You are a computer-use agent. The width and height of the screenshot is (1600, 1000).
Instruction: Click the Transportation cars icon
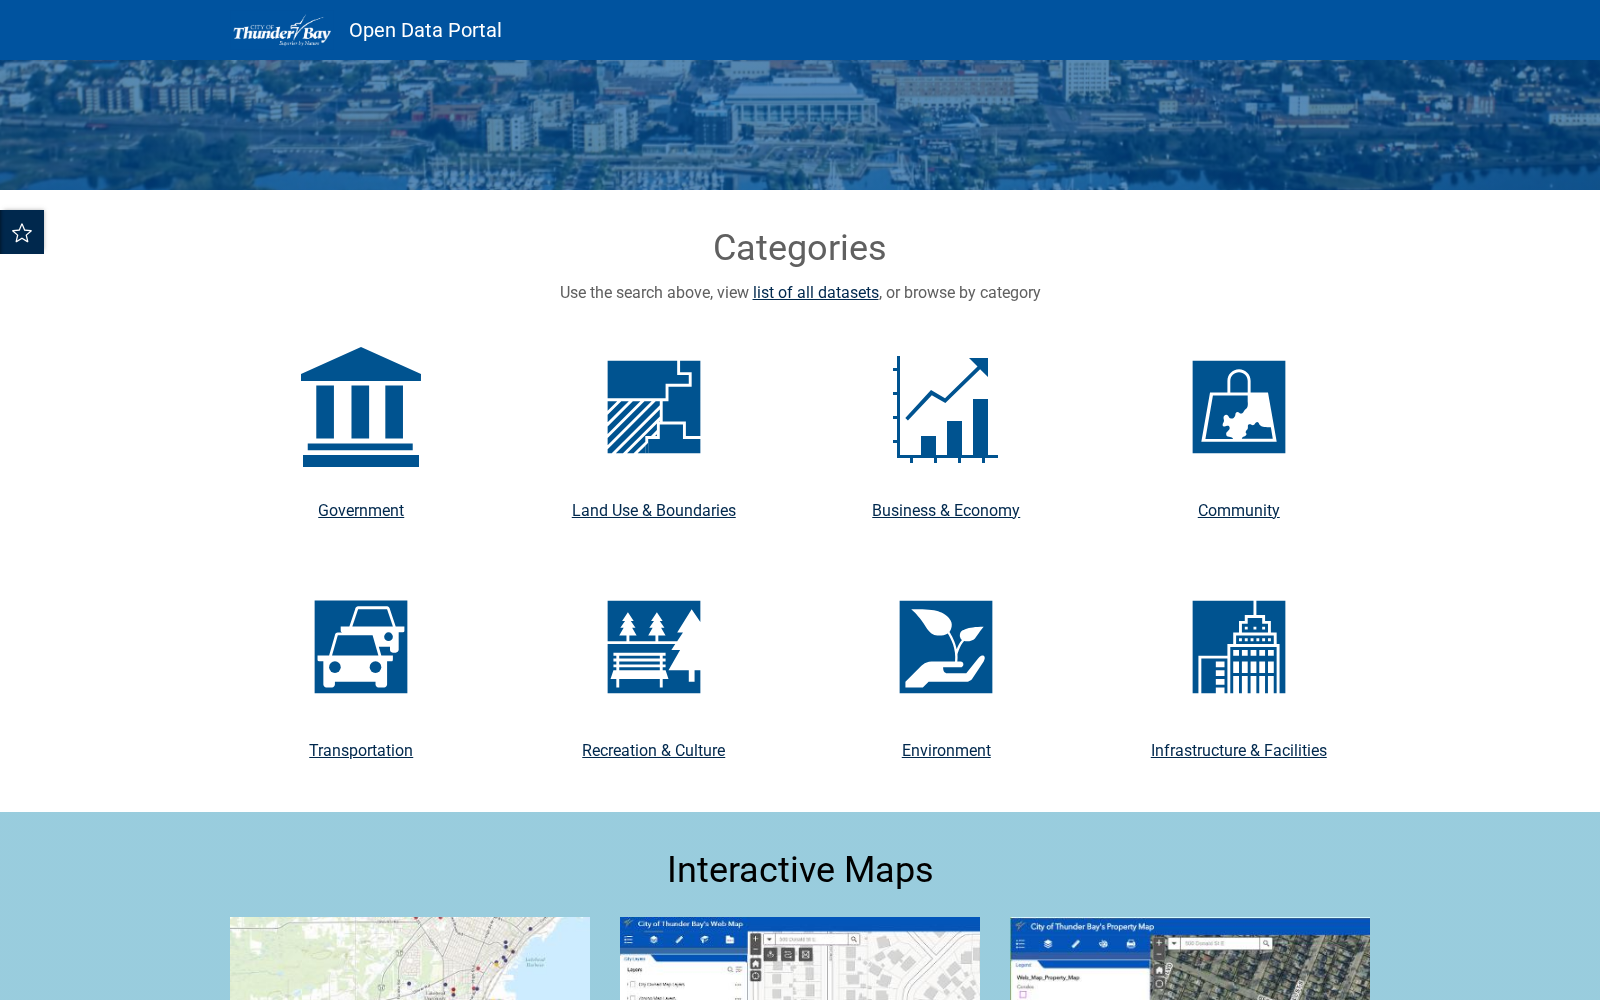(x=361, y=647)
